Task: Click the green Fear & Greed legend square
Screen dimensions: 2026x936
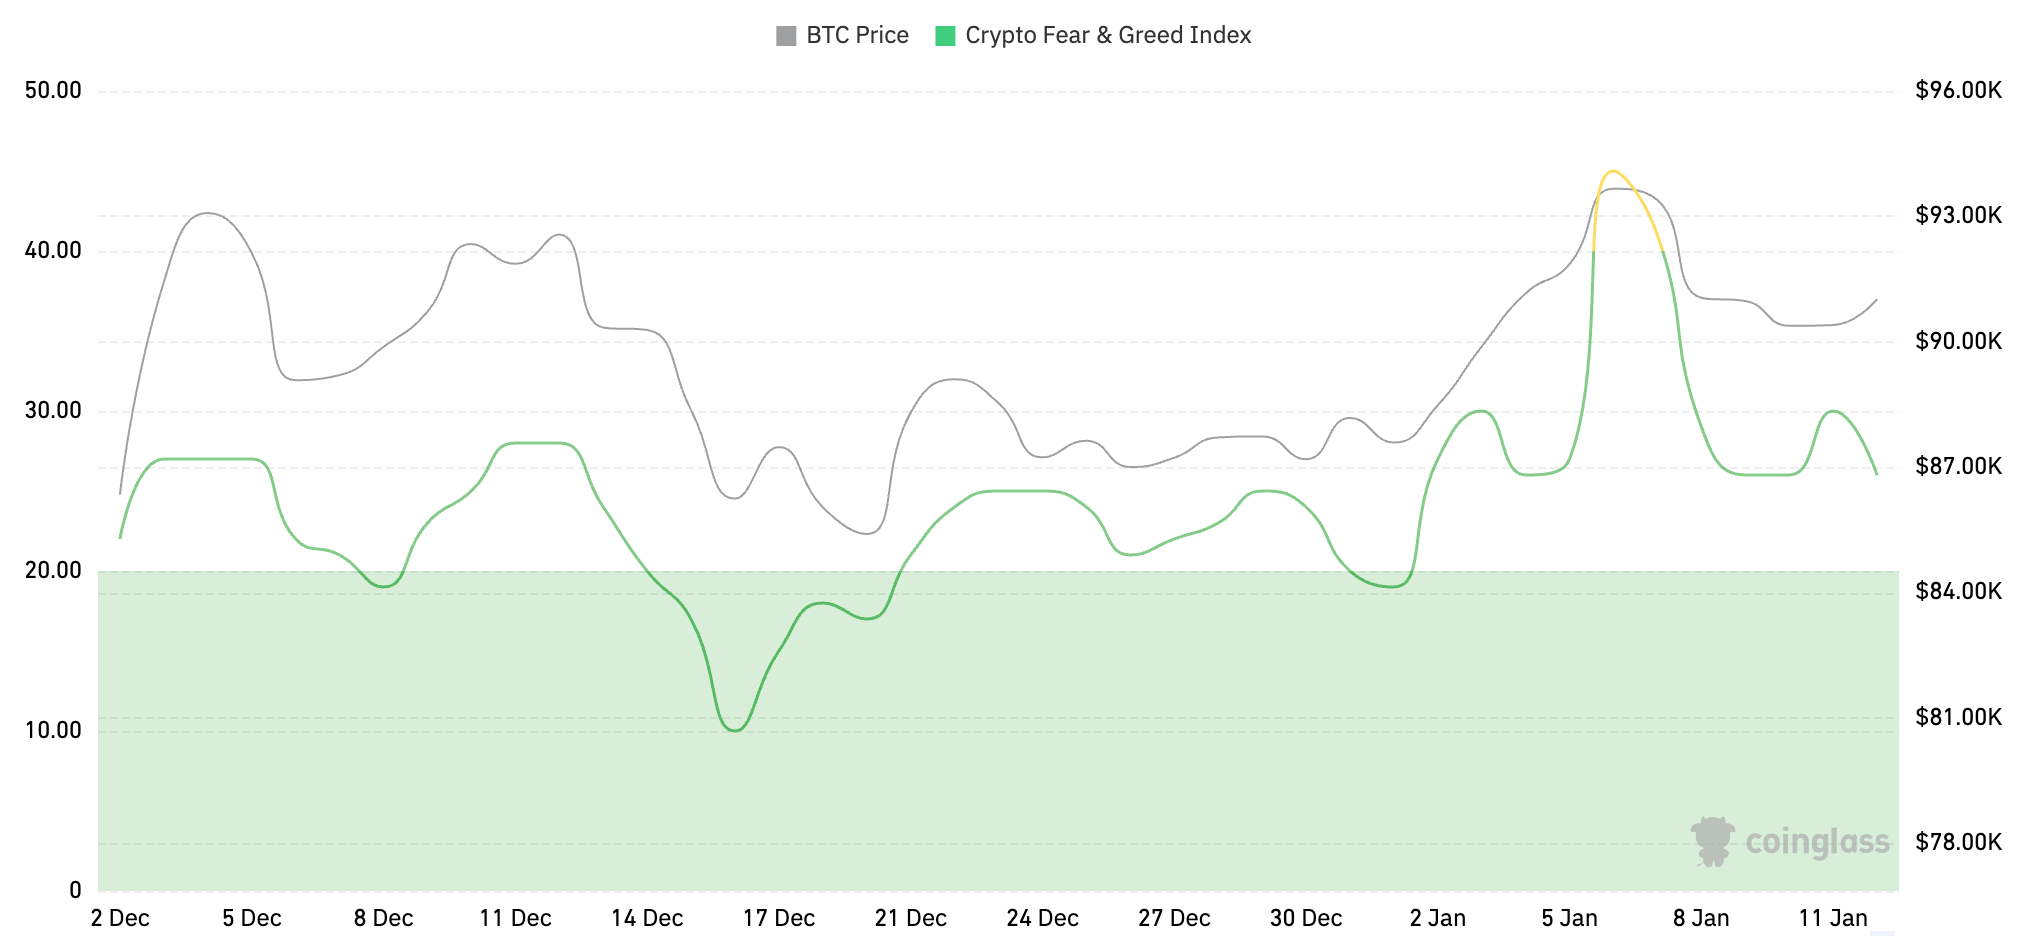Action: click(945, 36)
